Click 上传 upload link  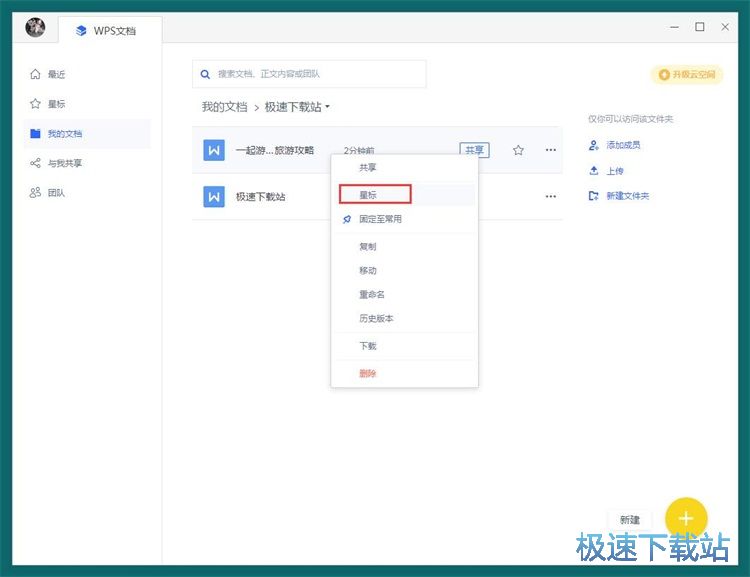606,171
